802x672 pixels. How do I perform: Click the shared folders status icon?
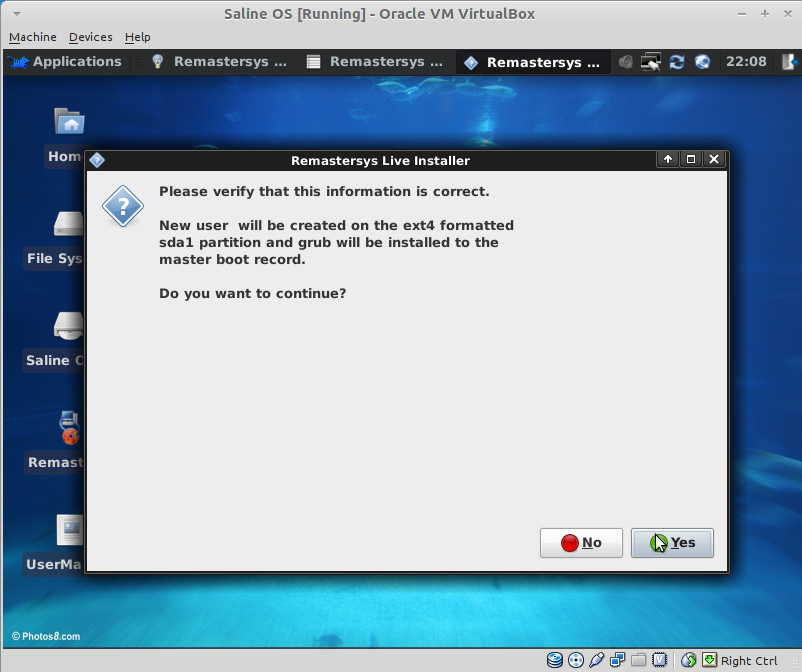coord(638,660)
